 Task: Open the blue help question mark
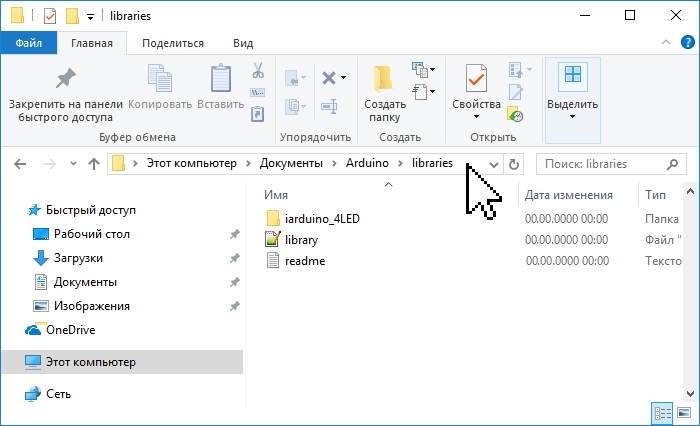click(688, 42)
